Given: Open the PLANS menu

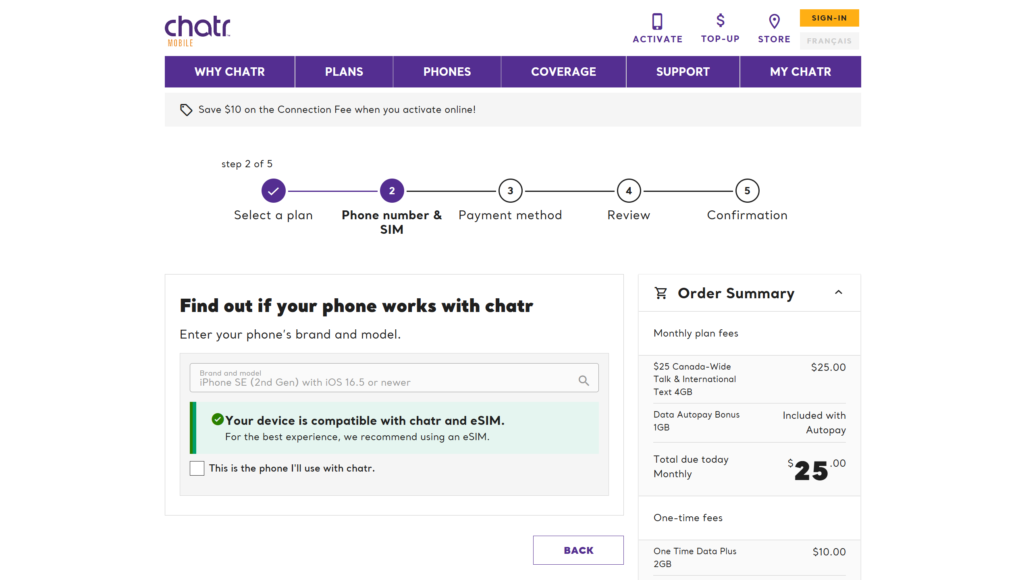Looking at the screenshot, I should pos(343,71).
